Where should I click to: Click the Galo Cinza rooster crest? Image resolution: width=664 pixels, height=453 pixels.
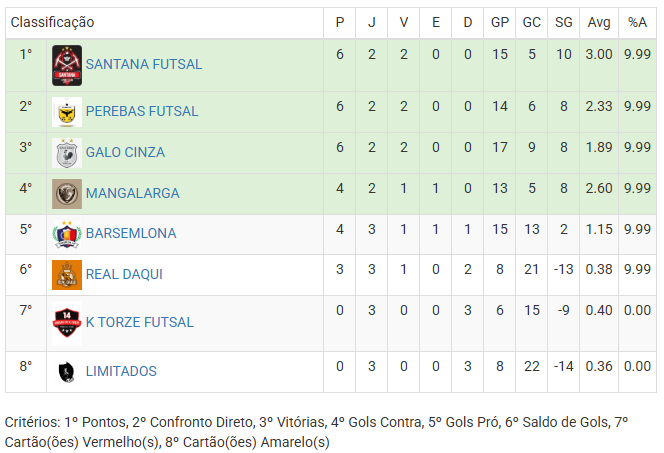point(67,153)
